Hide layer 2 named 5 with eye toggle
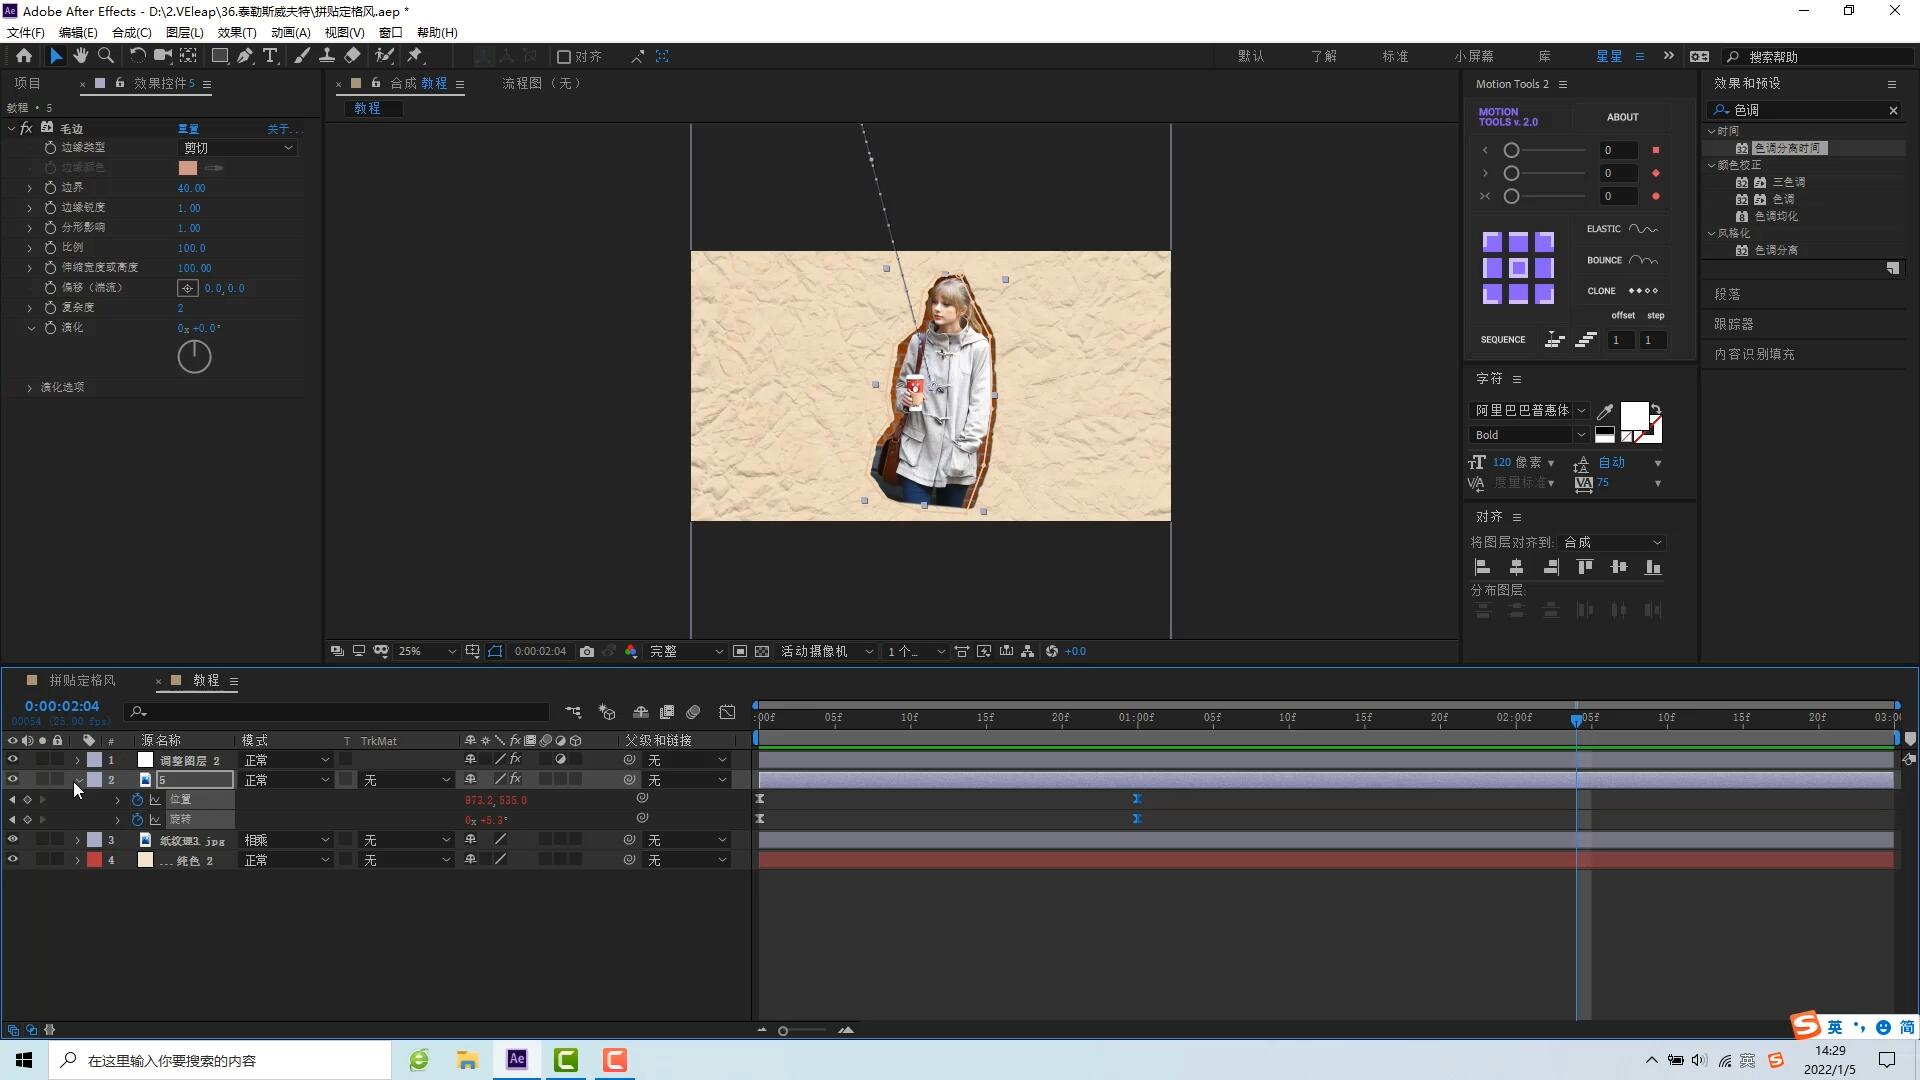The height and width of the screenshot is (1080, 1920). coord(13,780)
